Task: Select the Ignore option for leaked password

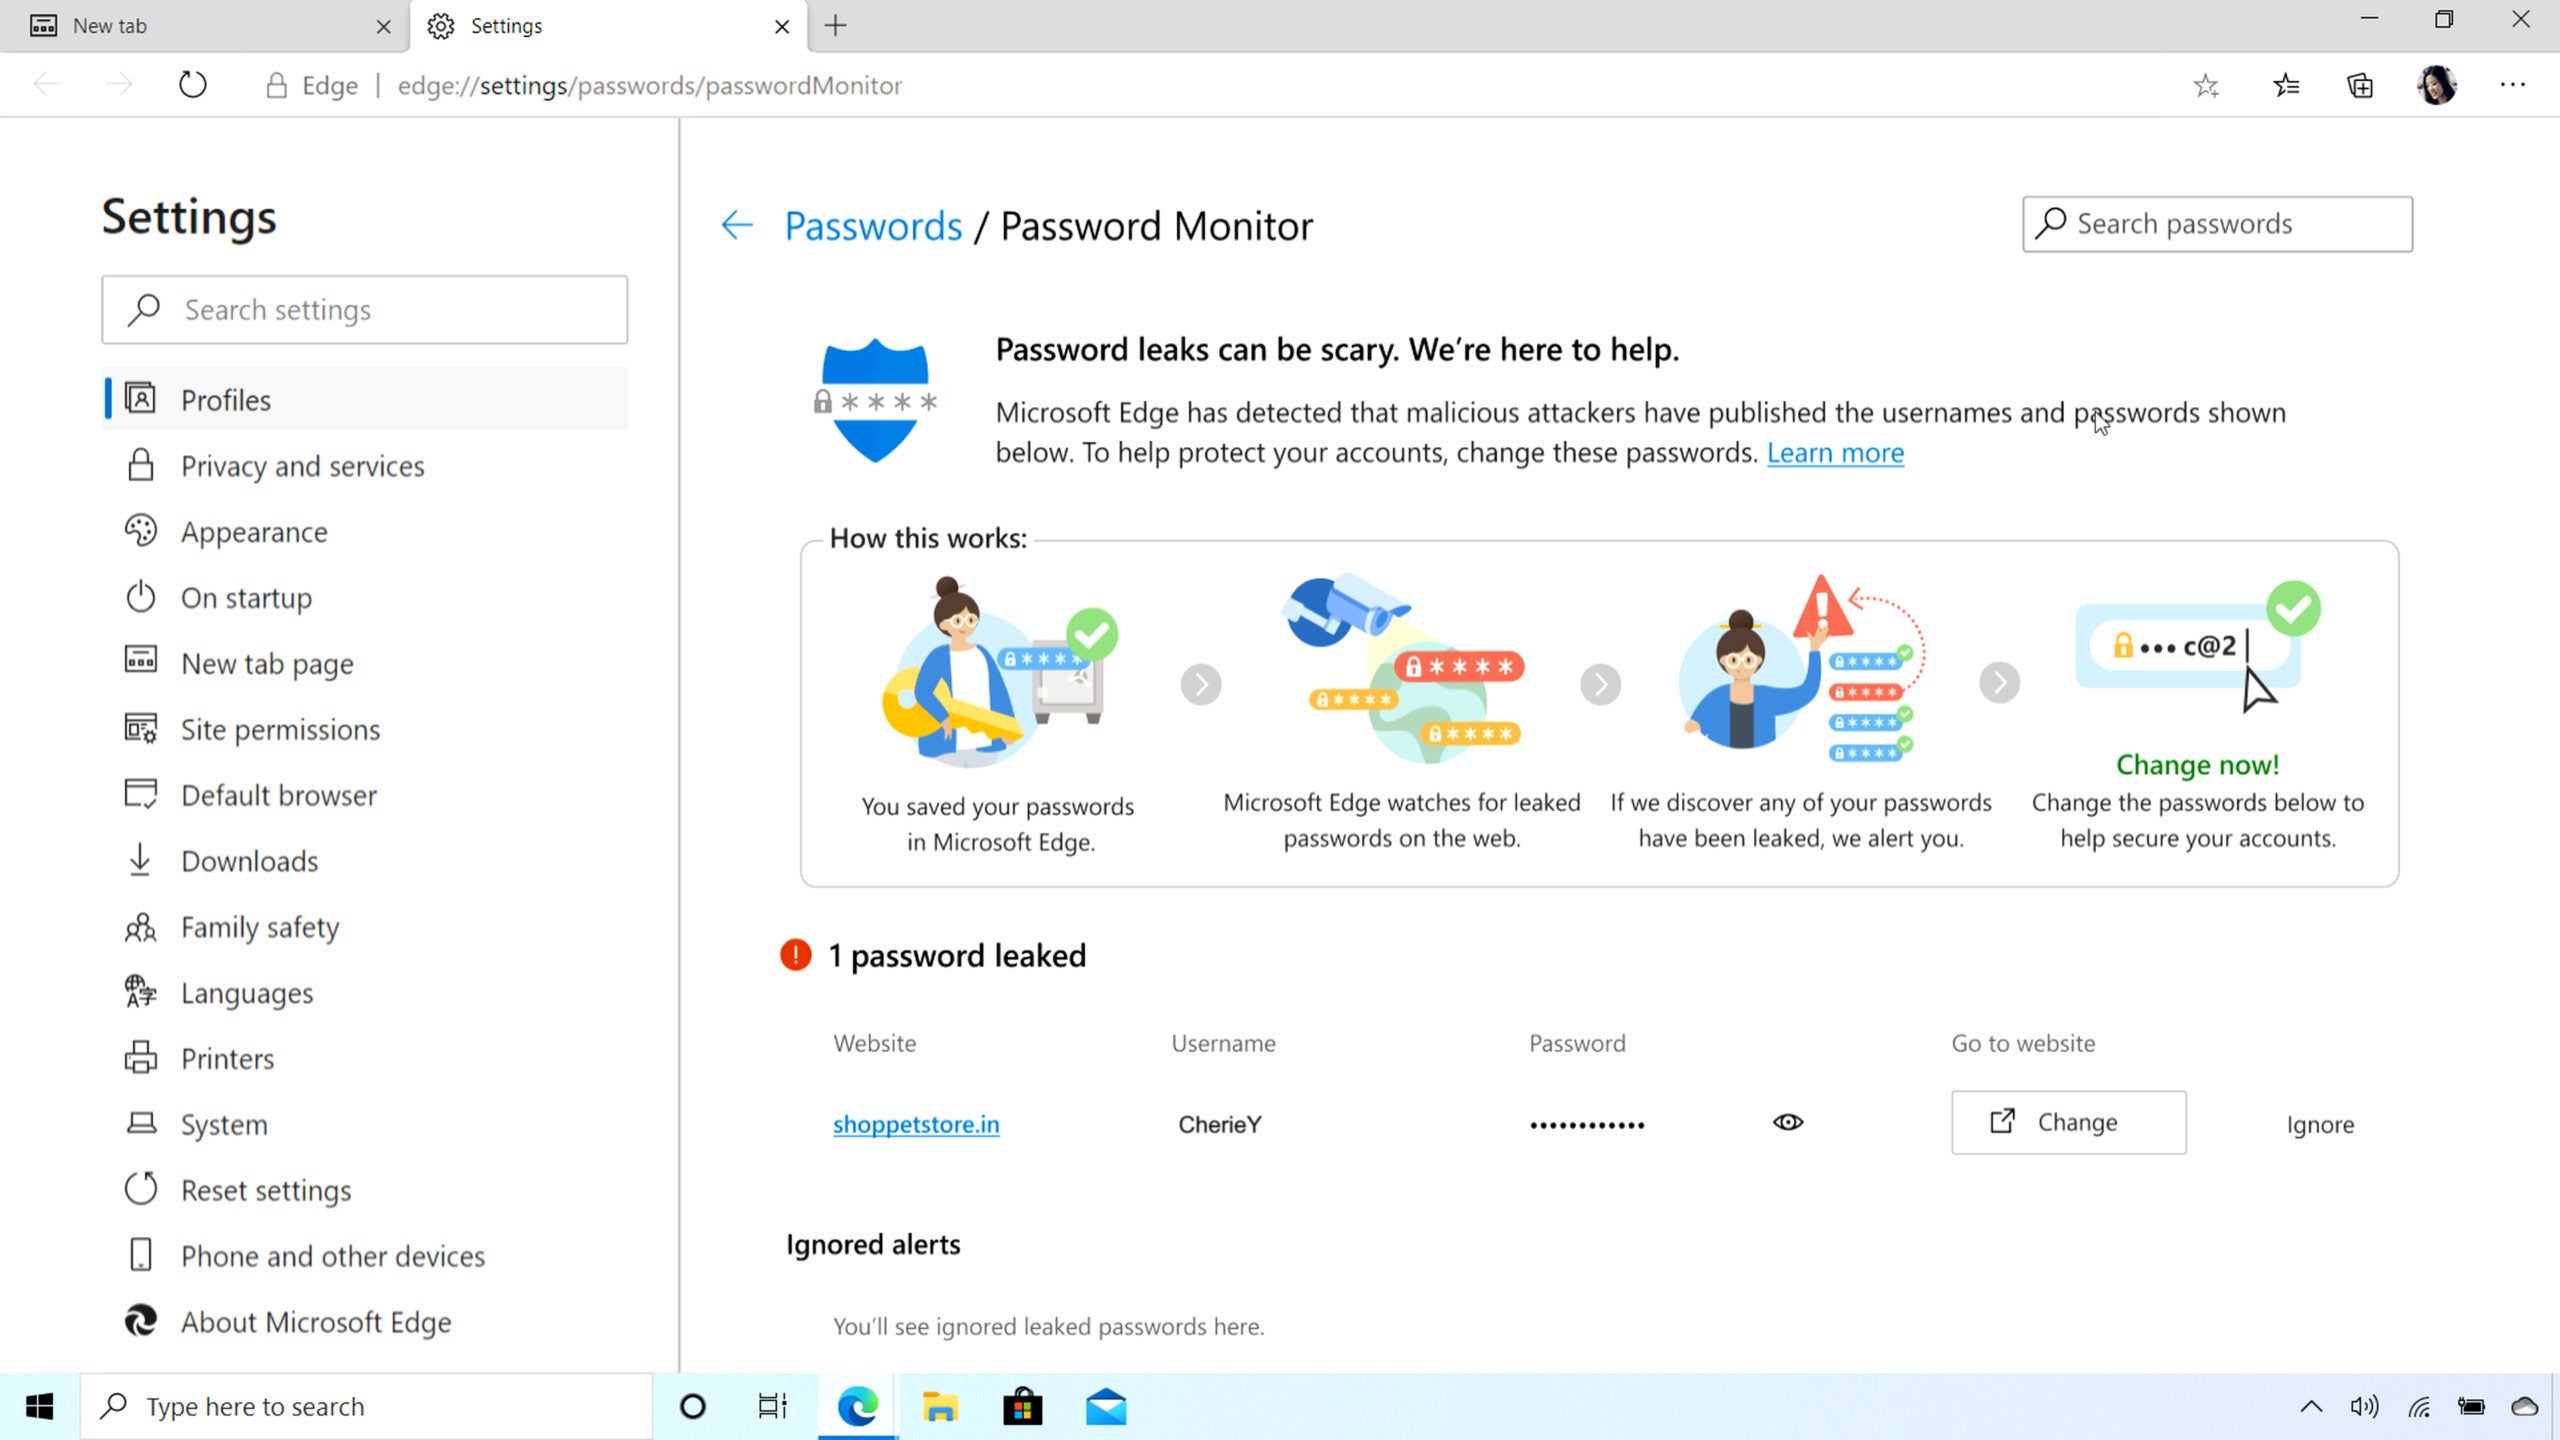Action: coord(2319,1122)
